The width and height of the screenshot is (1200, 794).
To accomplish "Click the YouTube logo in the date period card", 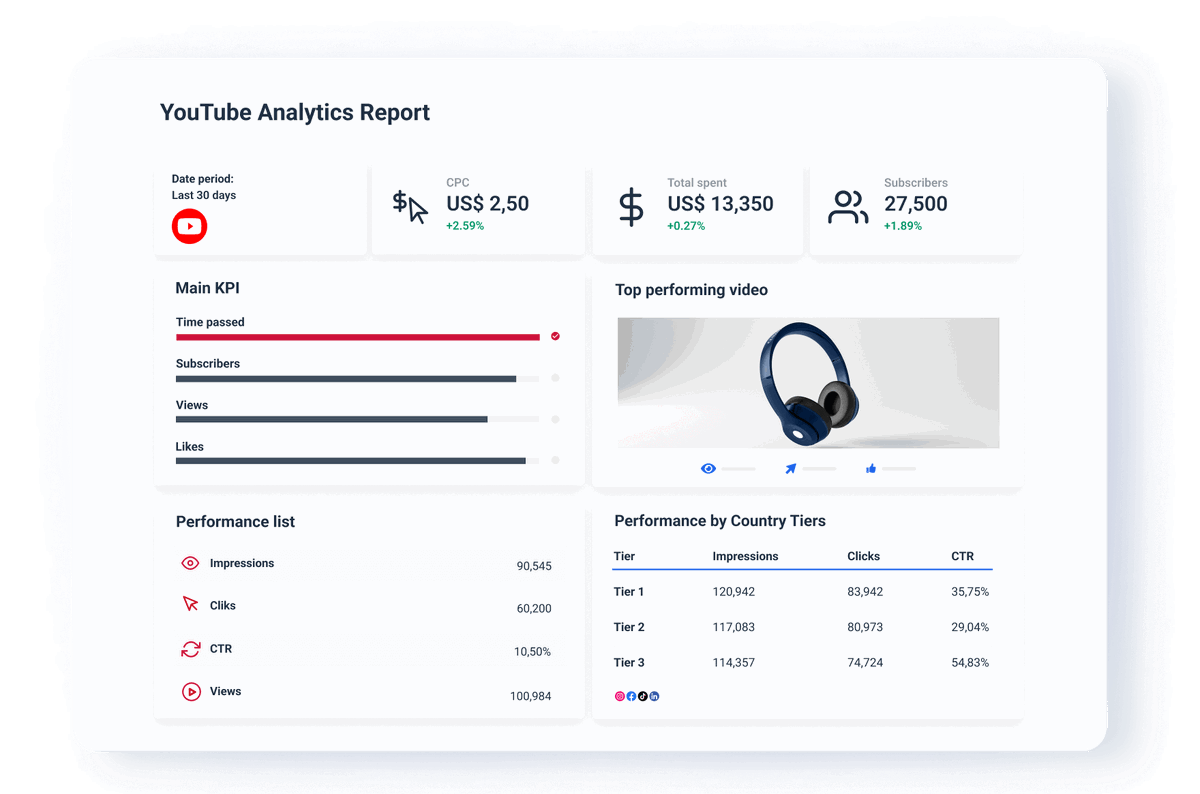I will [x=189, y=226].
